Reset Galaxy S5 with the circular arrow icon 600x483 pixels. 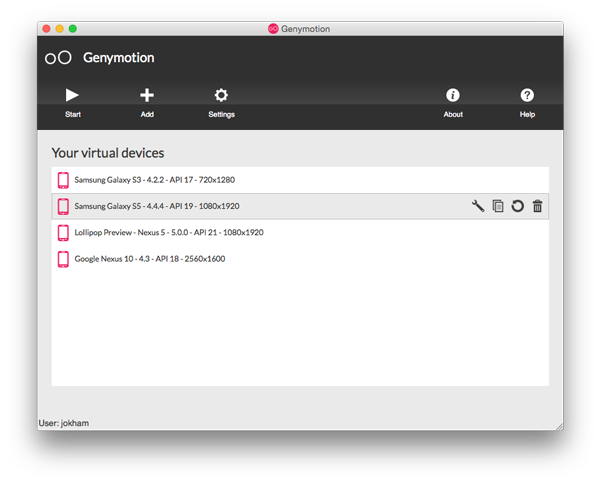517,206
